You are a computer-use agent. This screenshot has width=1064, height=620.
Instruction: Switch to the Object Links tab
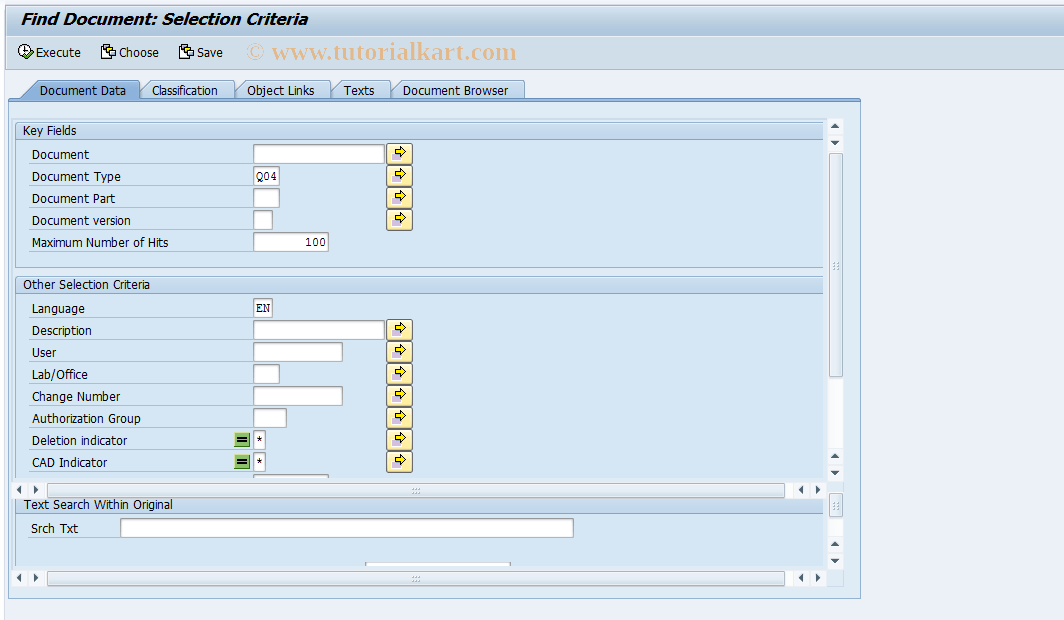283,89
